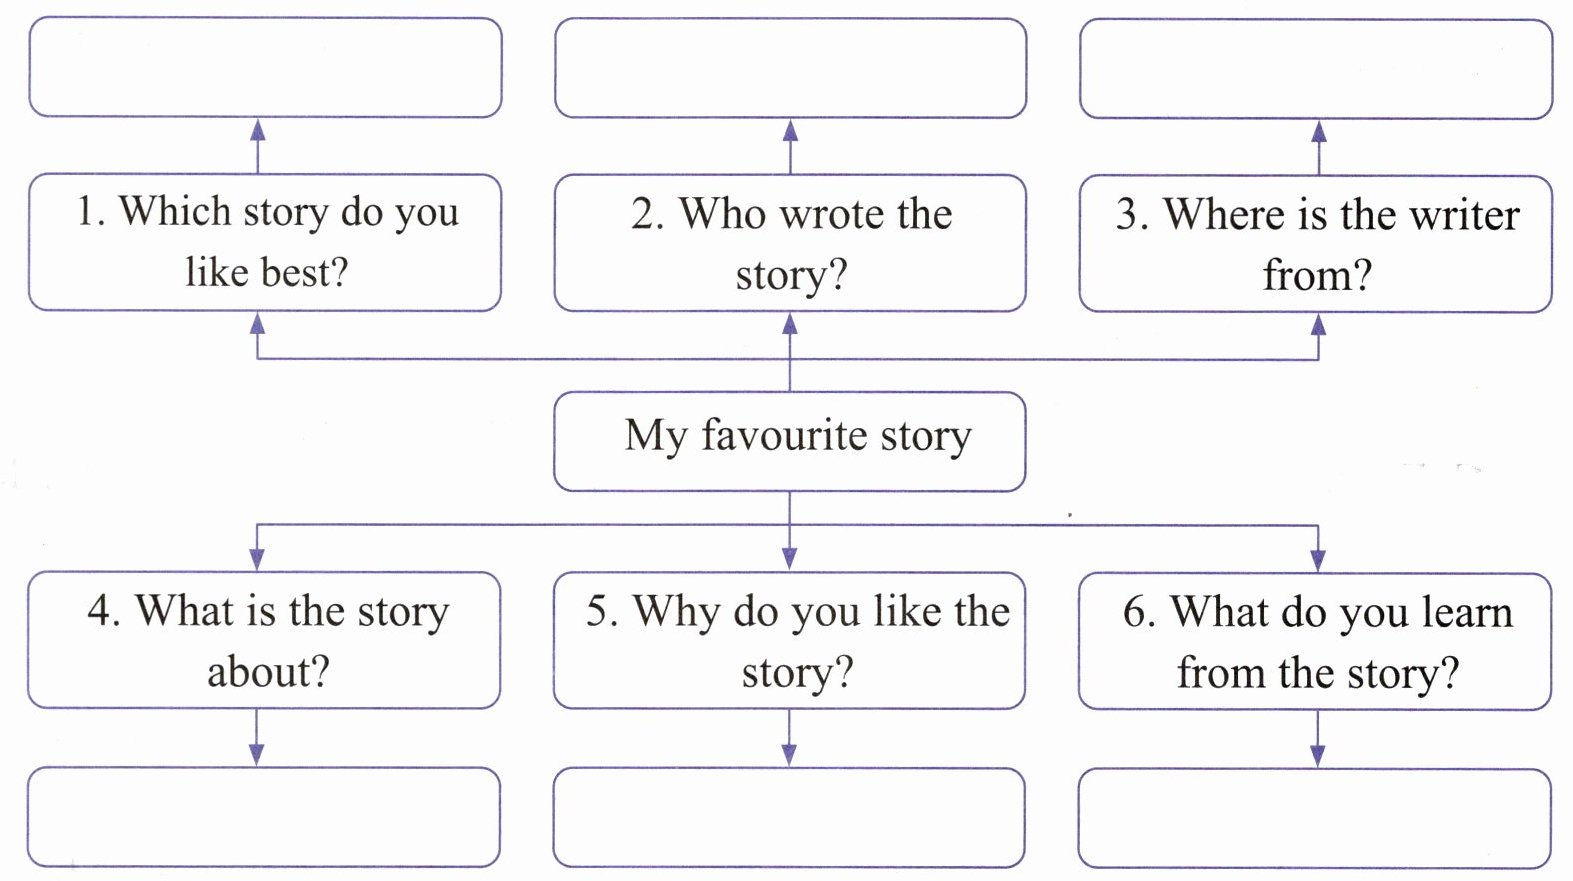The width and height of the screenshot is (1573, 881).
Task: Click the empty answer box above question 2
Action: (x=790, y=68)
